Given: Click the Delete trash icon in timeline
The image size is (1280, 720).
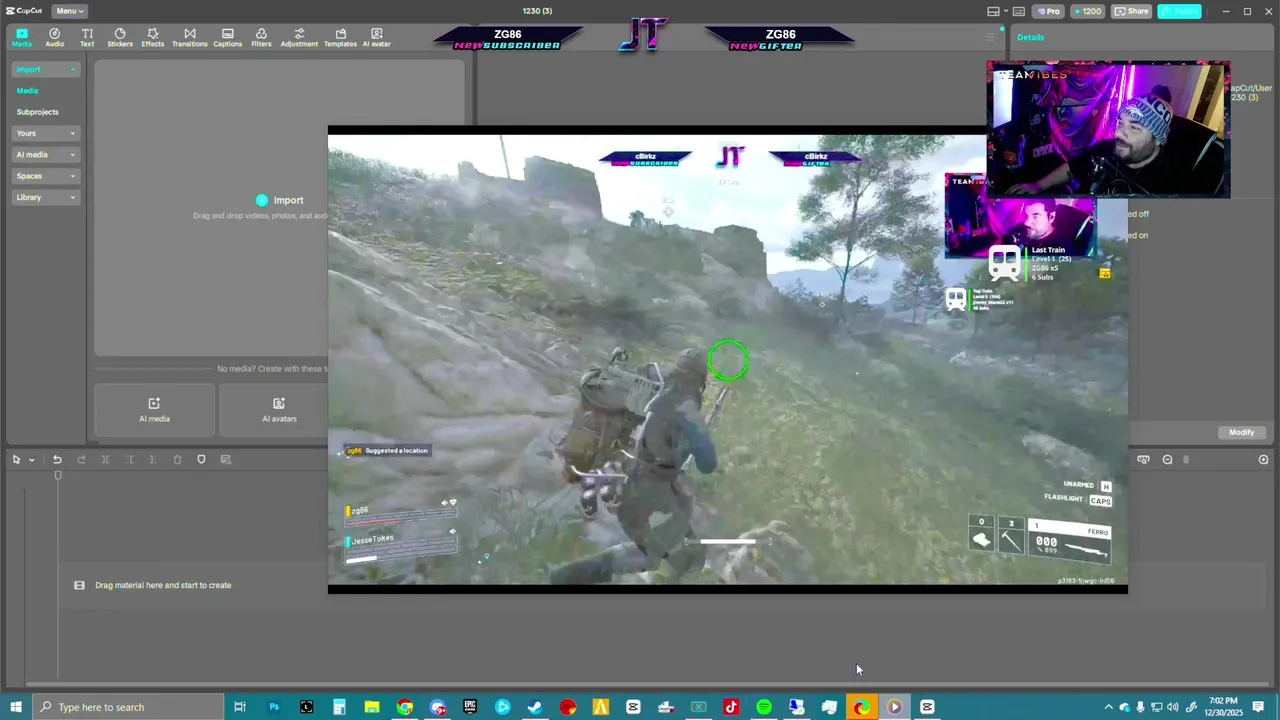Looking at the screenshot, I should (177, 460).
